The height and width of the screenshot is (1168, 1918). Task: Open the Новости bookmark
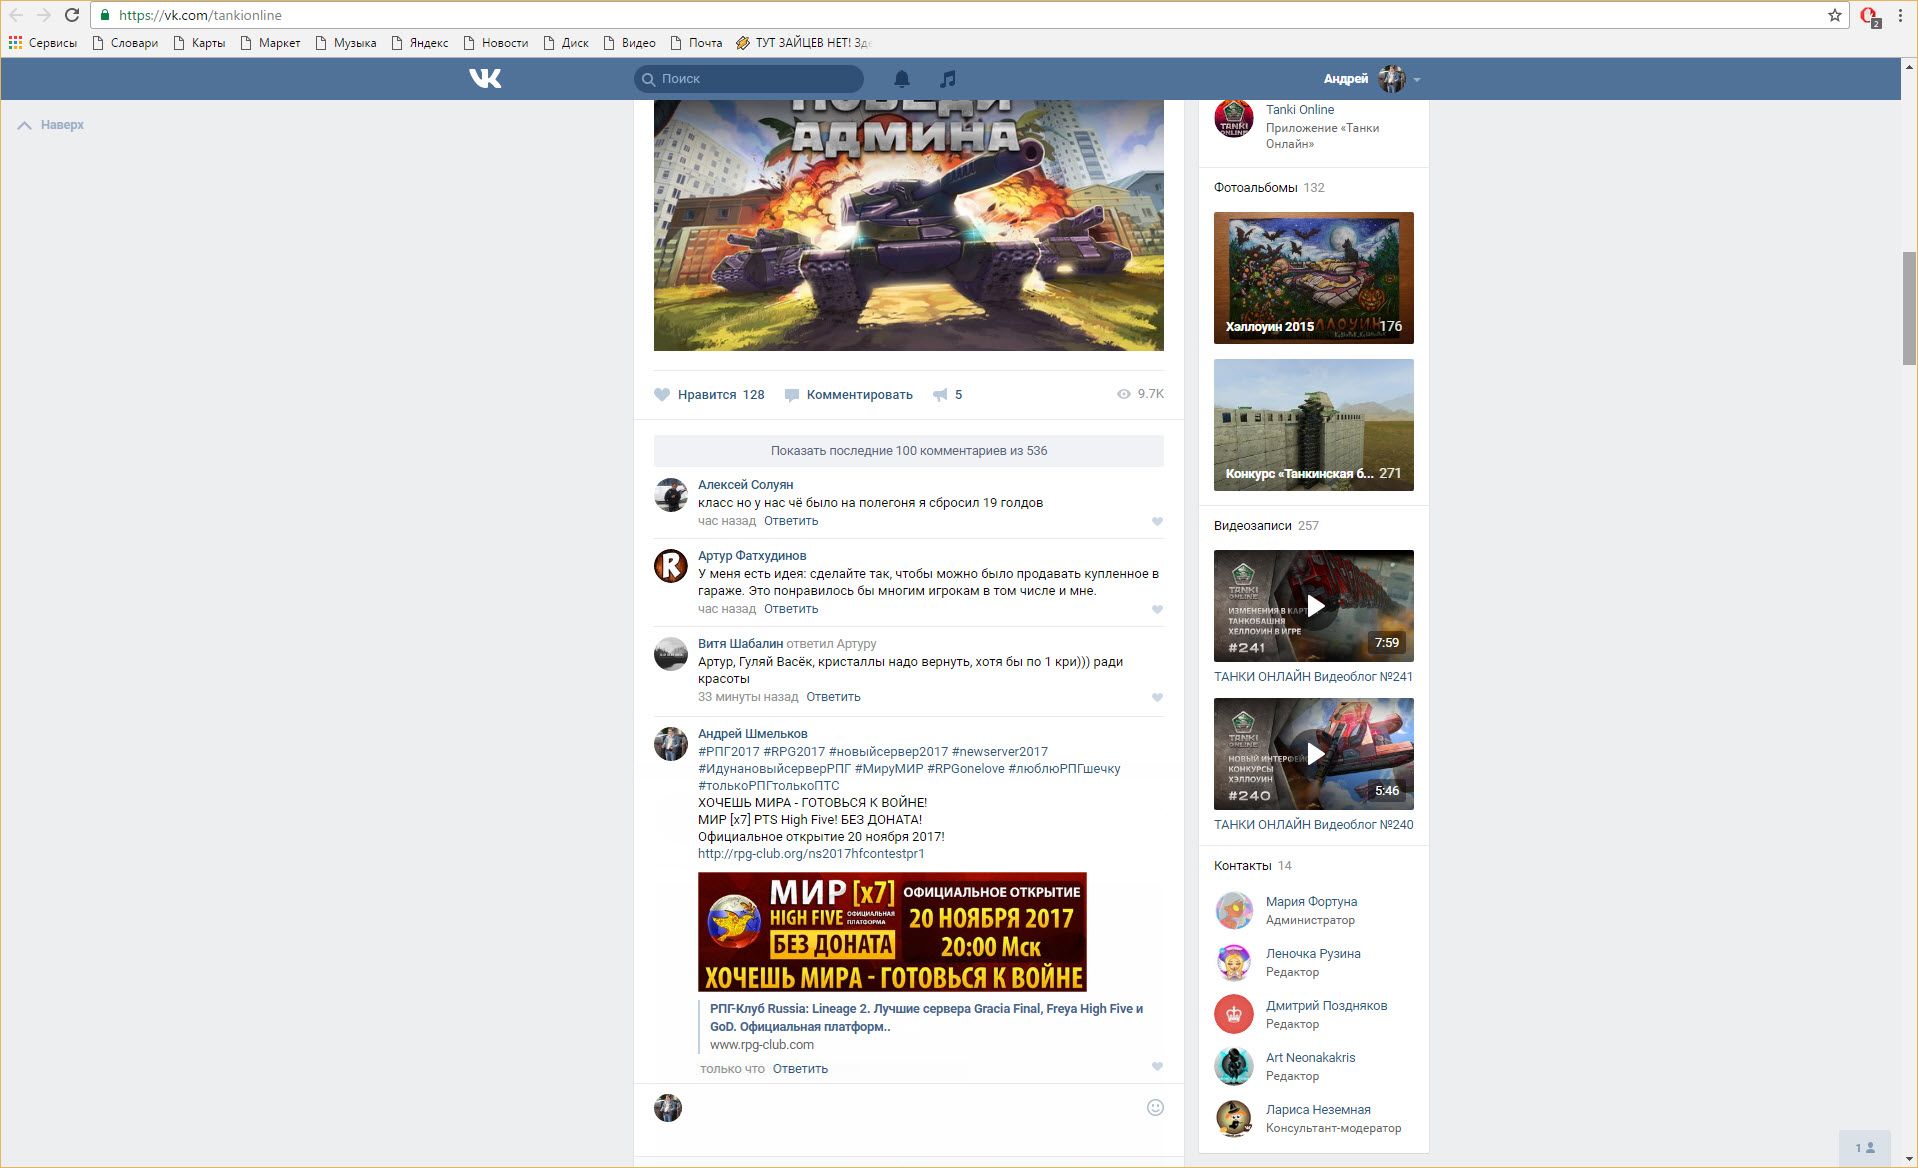tap(496, 43)
